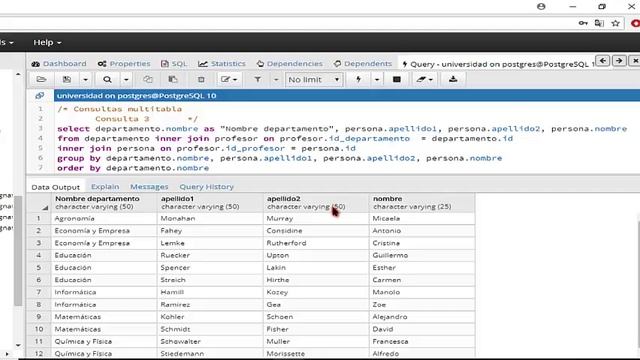Switch to the Dependents tab

tap(362, 64)
